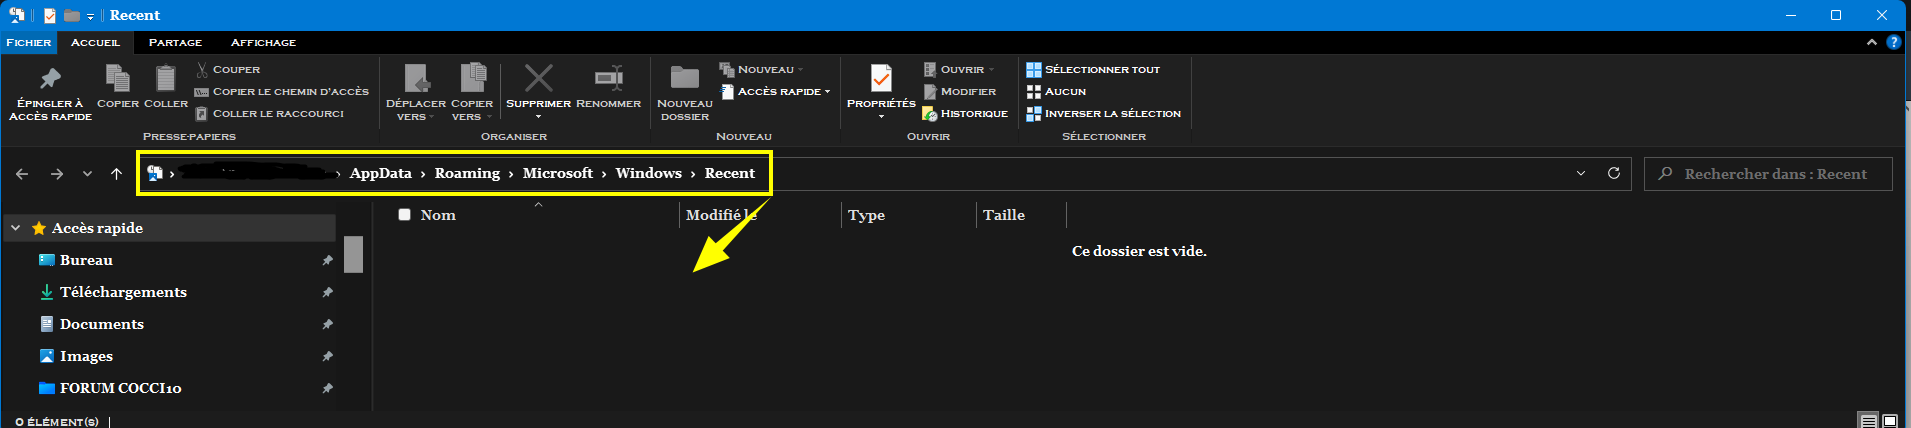This screenshot has height=428, width=1911.
Task: Switch to the Partage ribbon tab
Action: pyautogui.click(x=175, y=42)
